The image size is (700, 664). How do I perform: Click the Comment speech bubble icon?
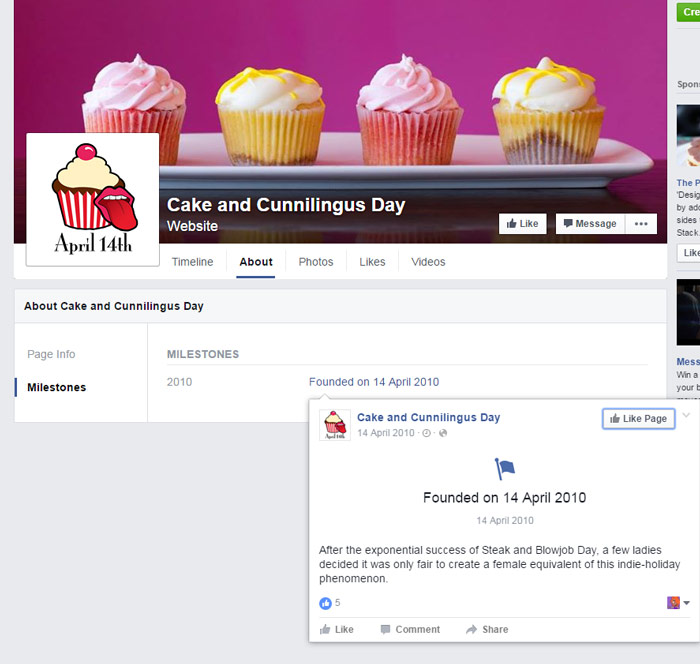(385, 629)
